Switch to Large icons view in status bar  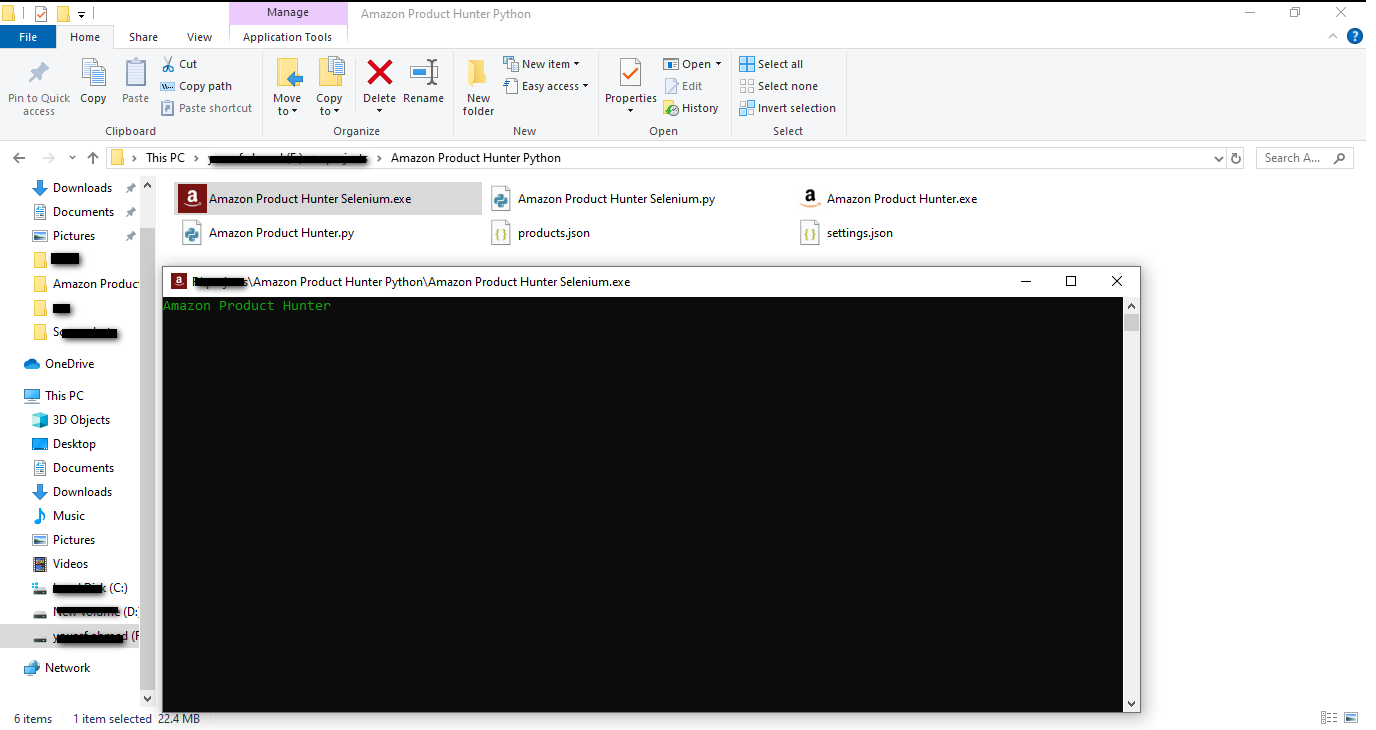click(x=1351, y=718)
